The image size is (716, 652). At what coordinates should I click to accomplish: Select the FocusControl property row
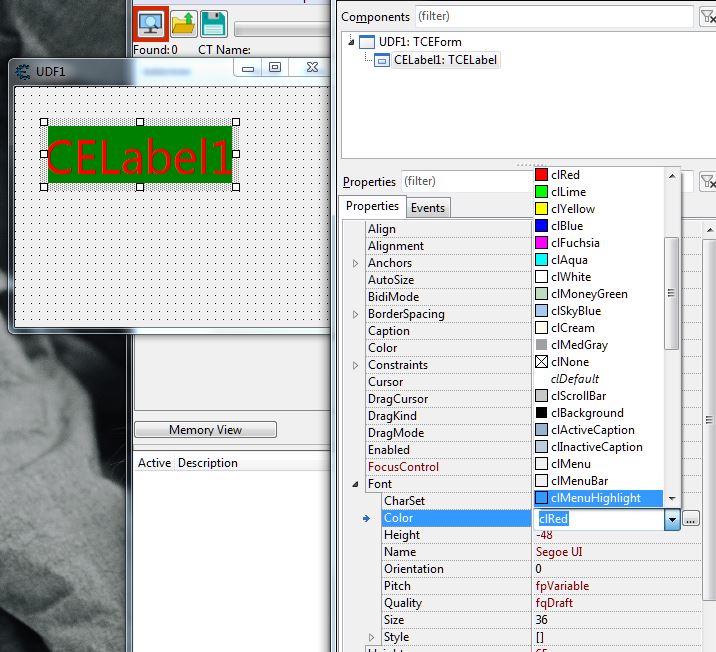[x=448, y=467]
